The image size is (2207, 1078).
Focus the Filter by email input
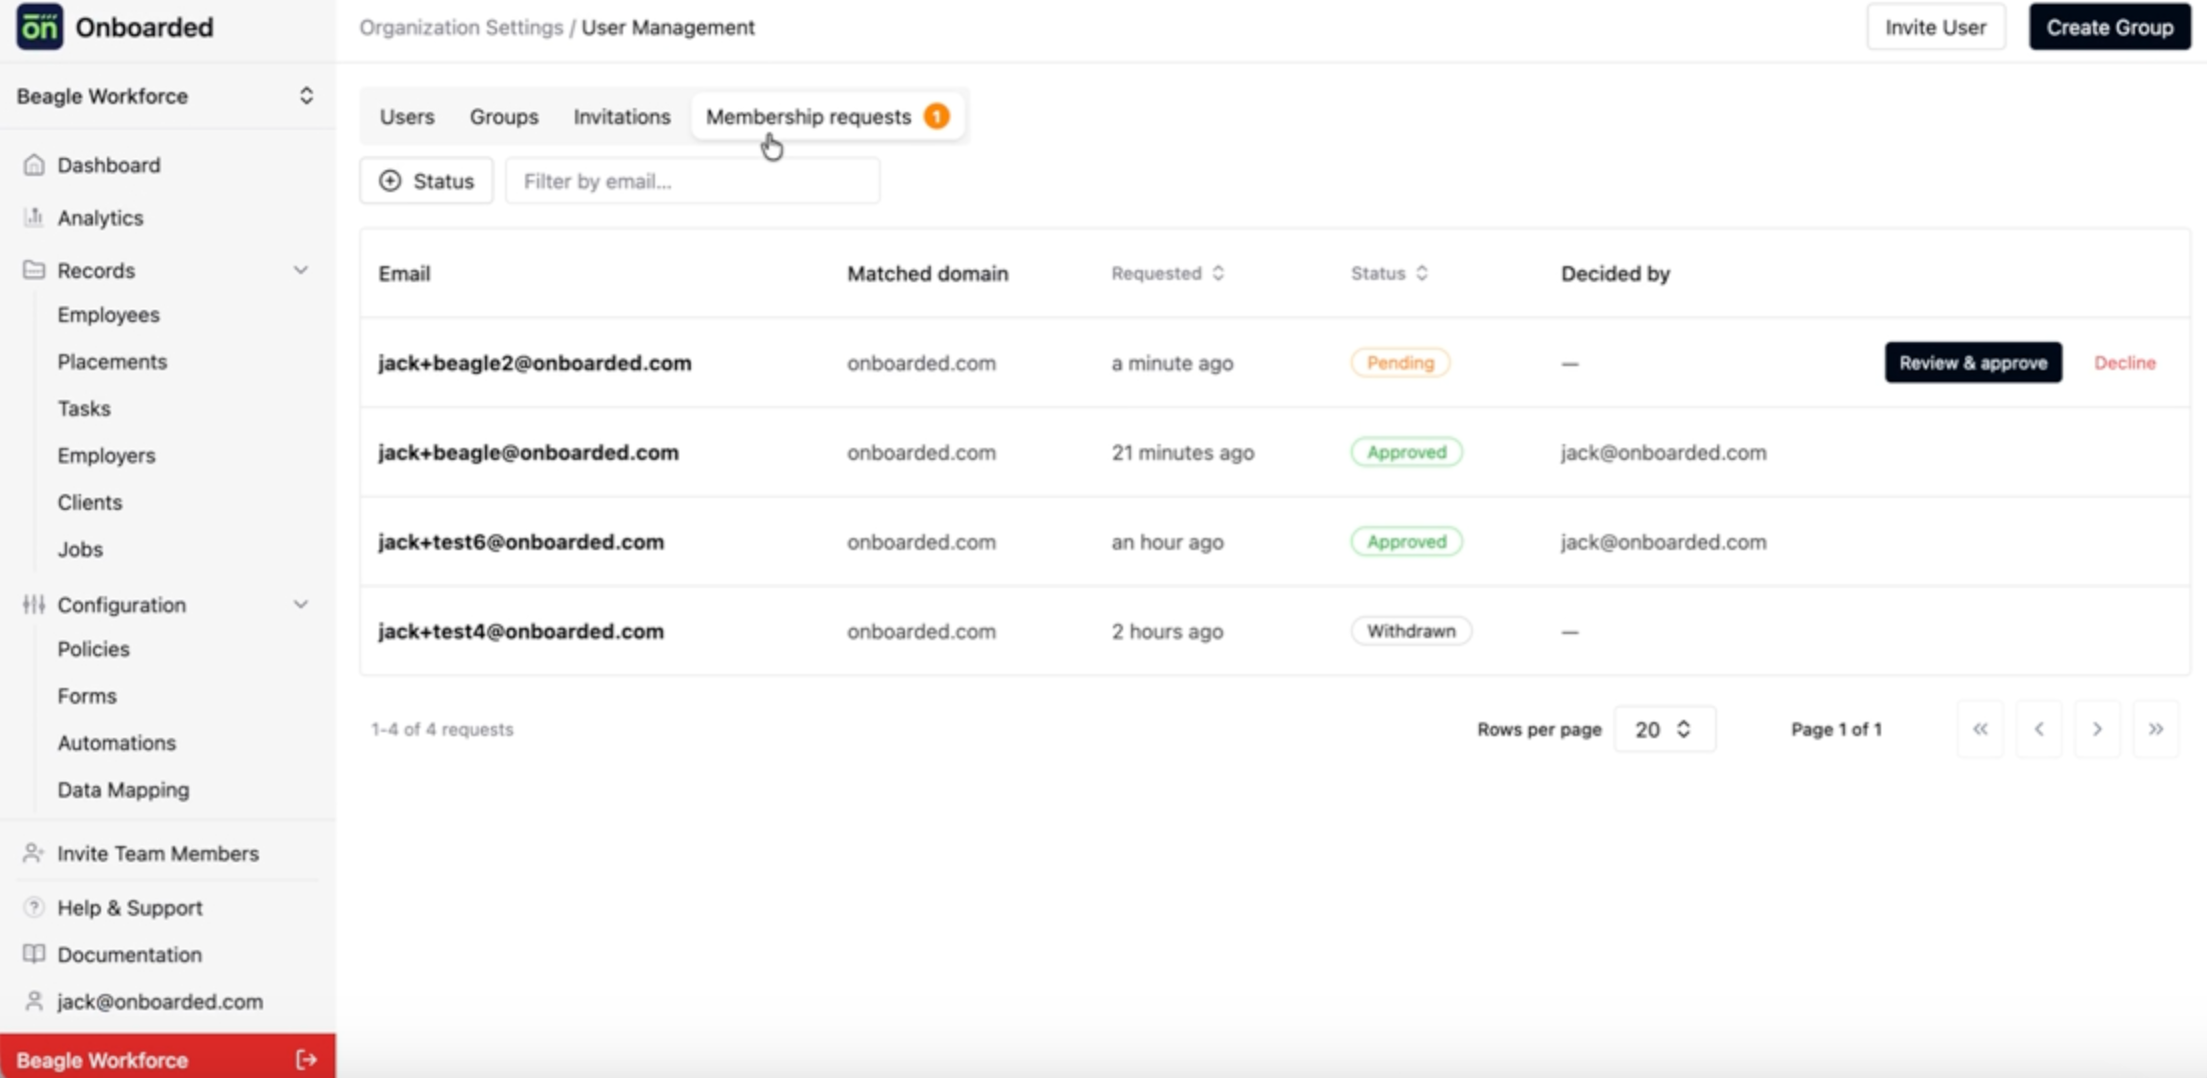pyautogui.click(x=692, y=180)
